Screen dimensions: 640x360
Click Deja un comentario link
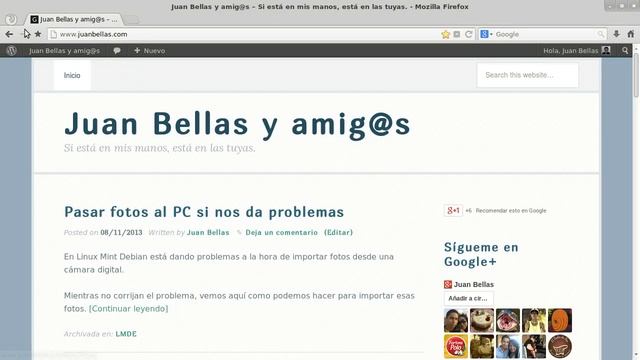click(x=281, y=232)
